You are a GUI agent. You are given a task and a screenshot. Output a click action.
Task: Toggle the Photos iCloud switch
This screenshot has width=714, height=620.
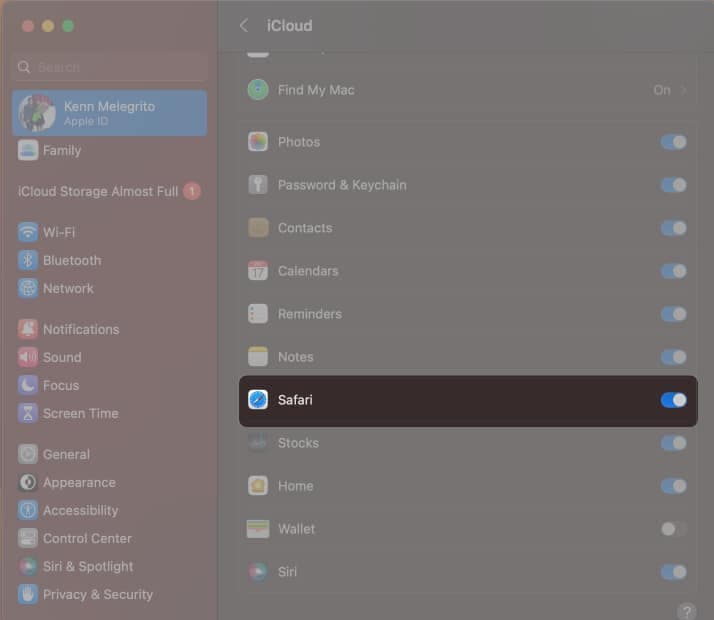click(x=673, y=142)
